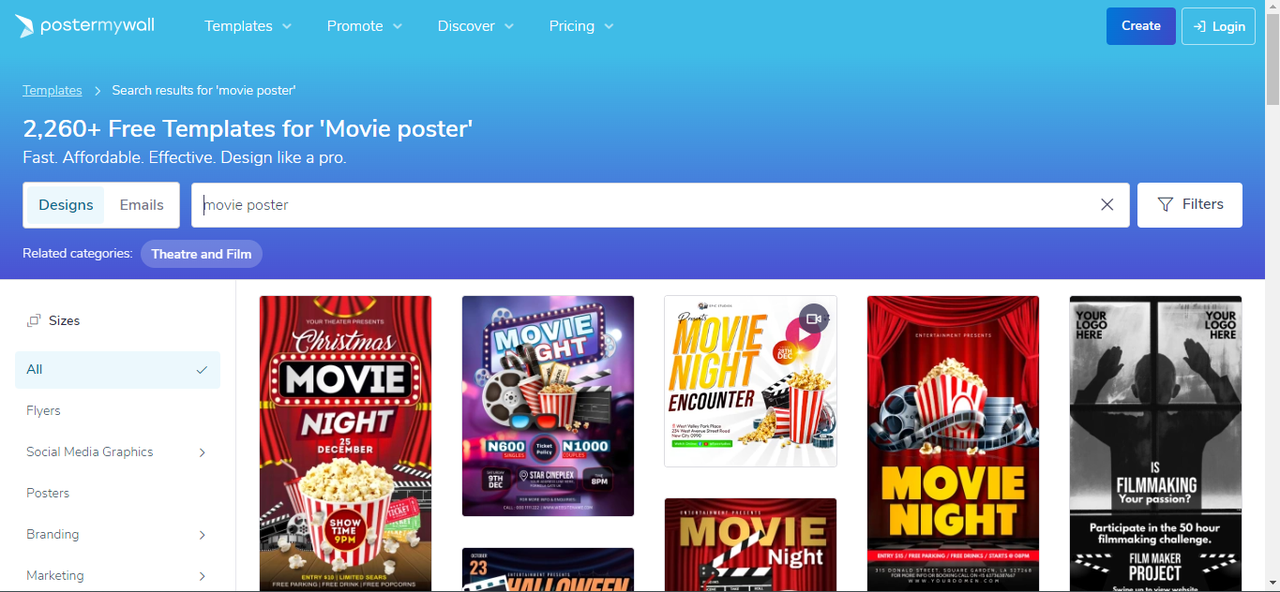Open the Discover navigation menu
Screen dimensions: 1280x592
pos(475,26)
